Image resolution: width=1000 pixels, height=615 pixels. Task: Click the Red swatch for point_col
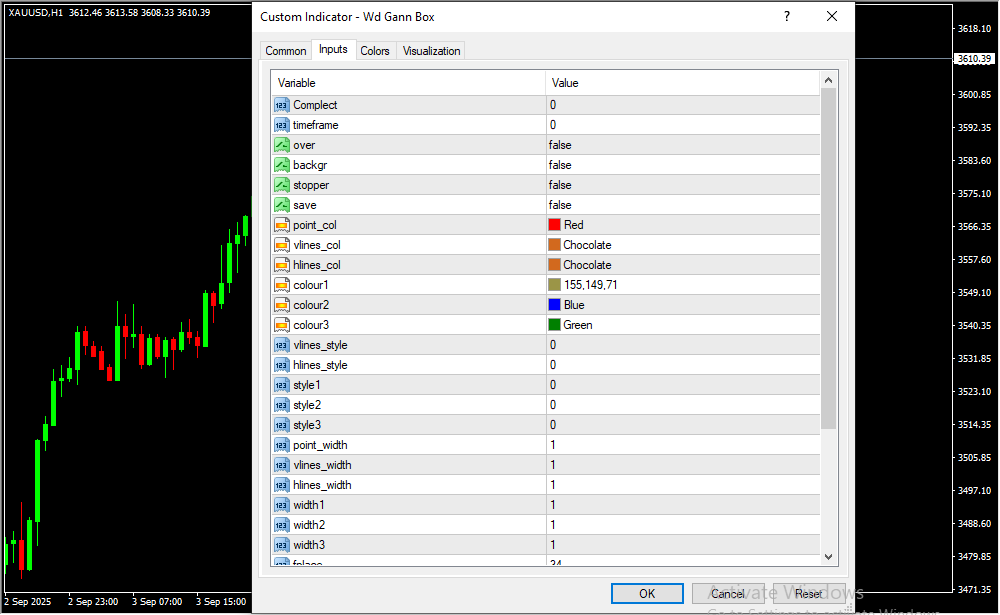pos(555,225)
